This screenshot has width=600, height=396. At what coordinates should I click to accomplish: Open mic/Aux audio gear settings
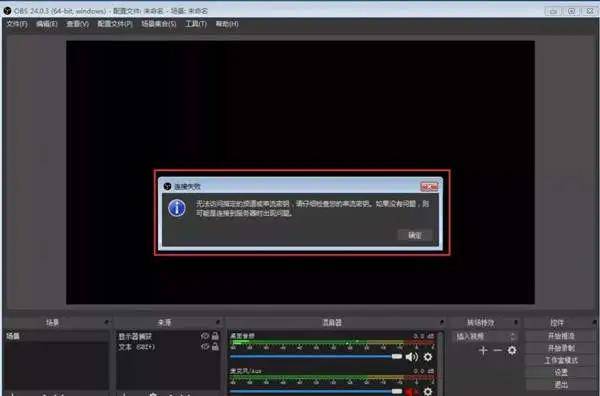pos(428,391)
